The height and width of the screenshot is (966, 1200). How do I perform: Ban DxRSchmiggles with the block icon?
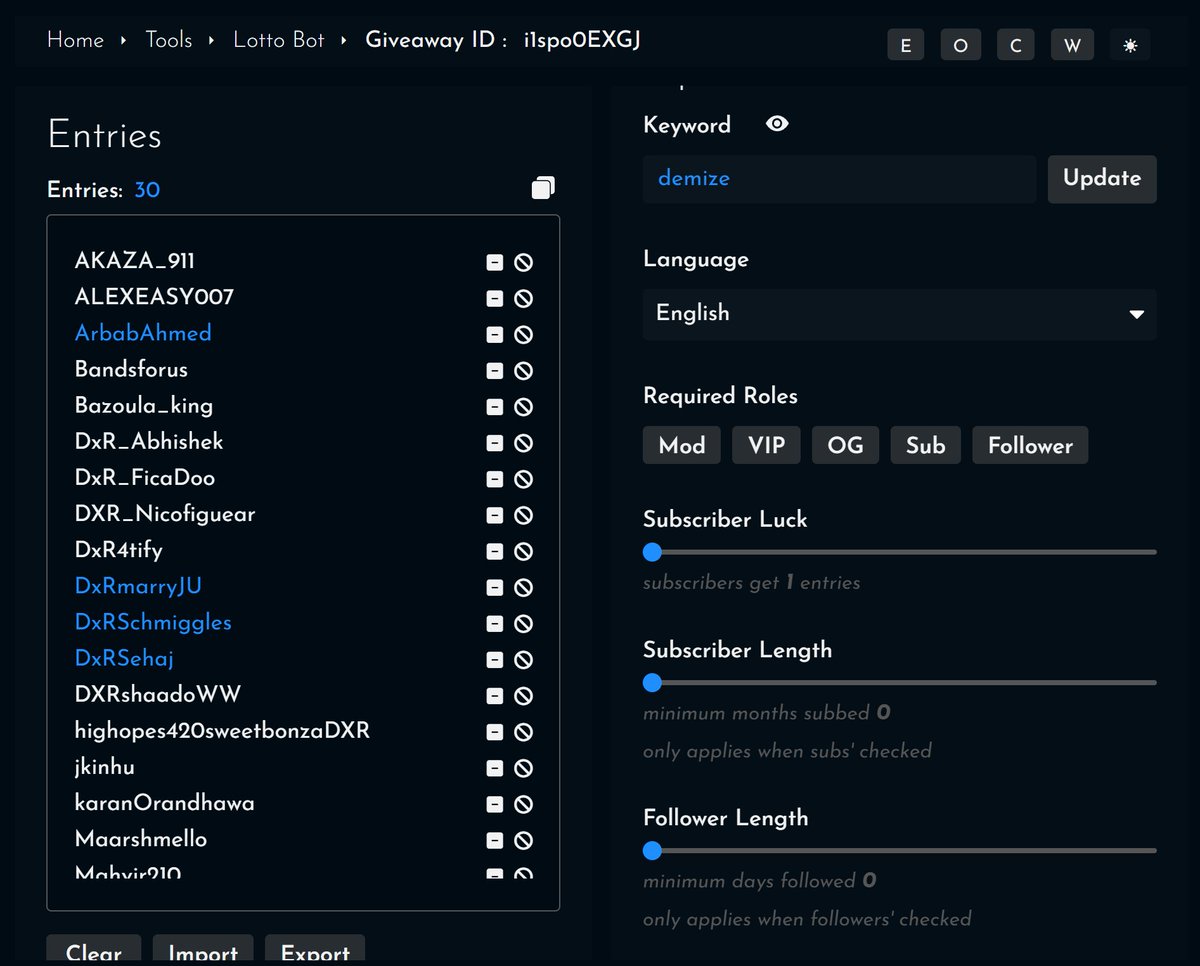click(523, 623)
